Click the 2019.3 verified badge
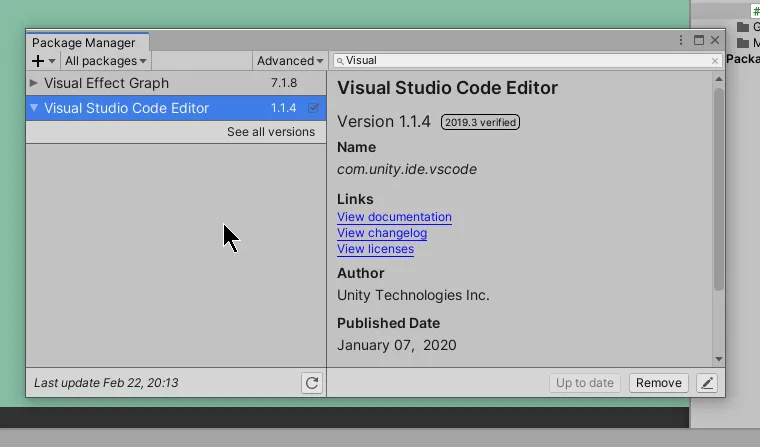The width and height of the screenshot is (760, 447). (480, 122)
